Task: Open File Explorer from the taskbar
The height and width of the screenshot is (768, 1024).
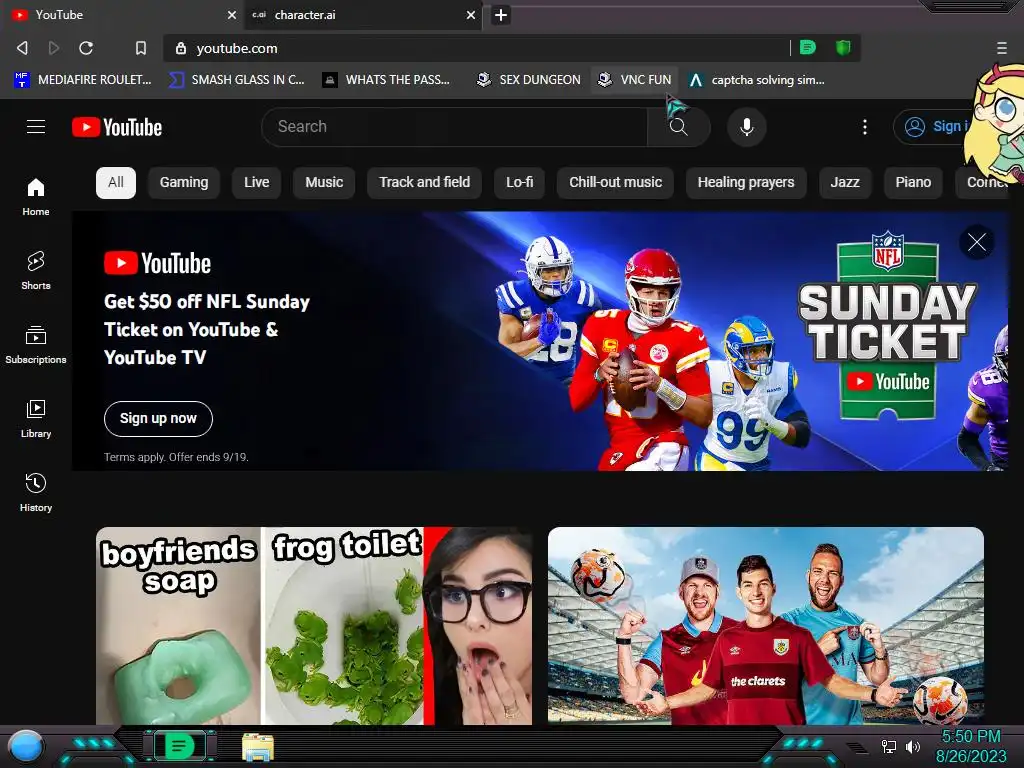Action: (x=258, y=747)
